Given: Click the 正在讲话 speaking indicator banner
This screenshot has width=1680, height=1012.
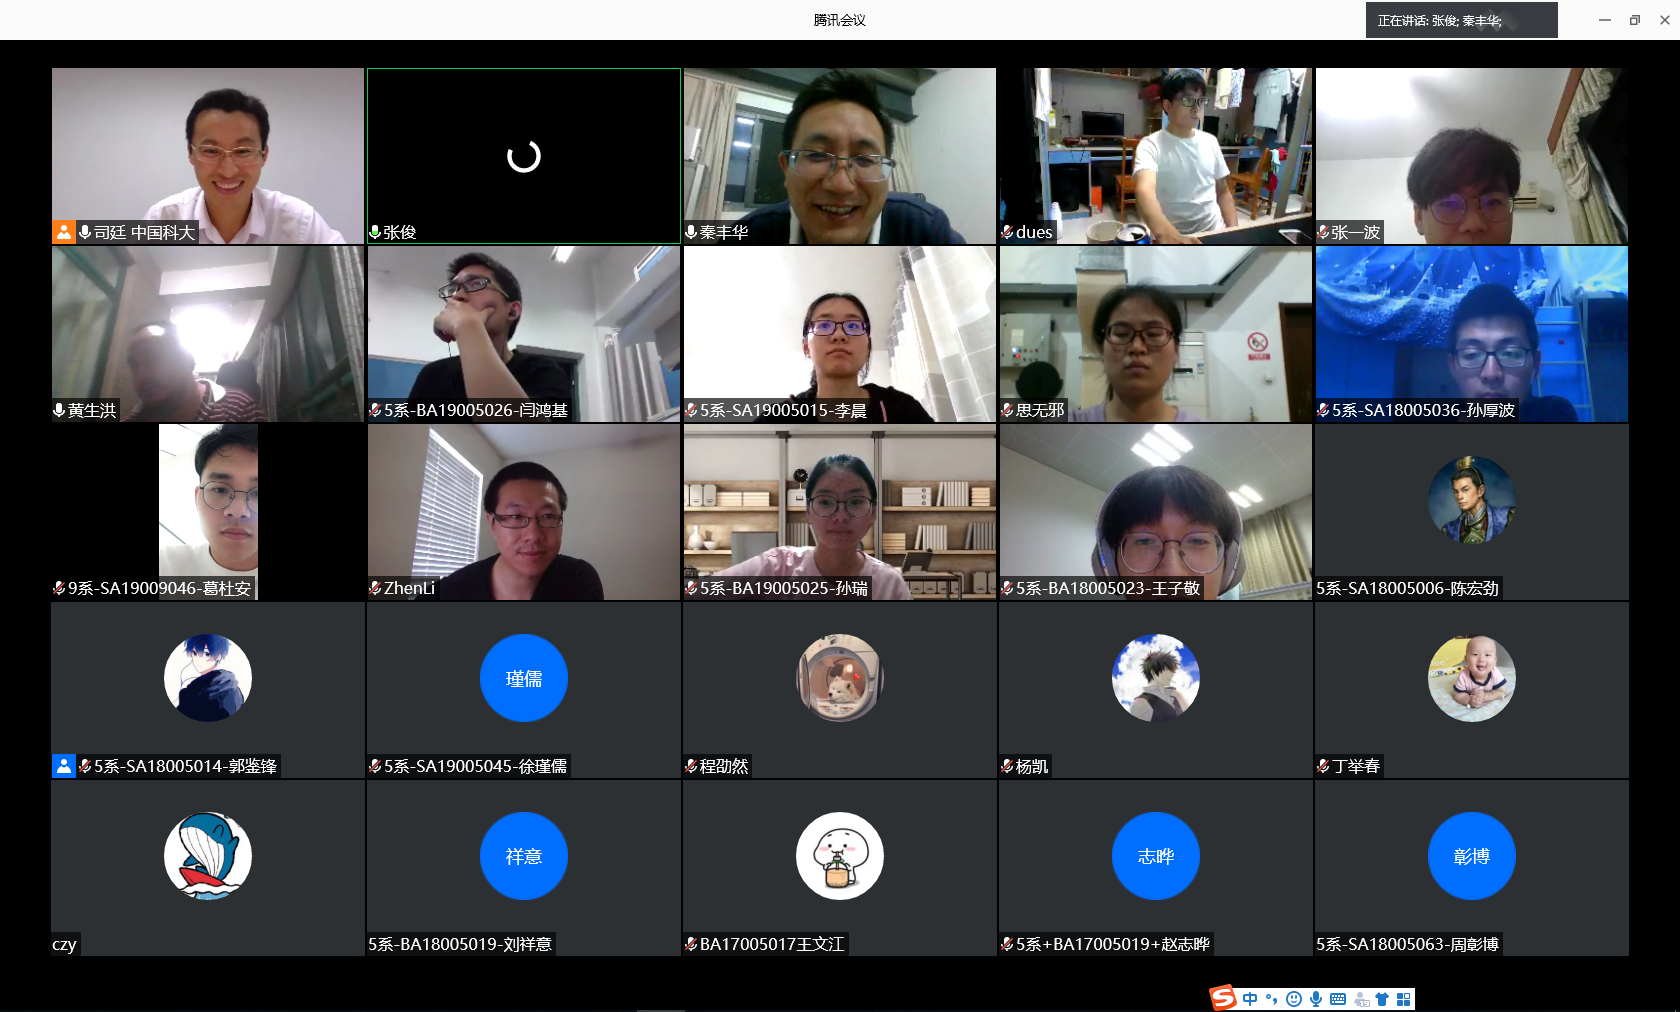Looking at the screenshot, I should point(1461,20).
